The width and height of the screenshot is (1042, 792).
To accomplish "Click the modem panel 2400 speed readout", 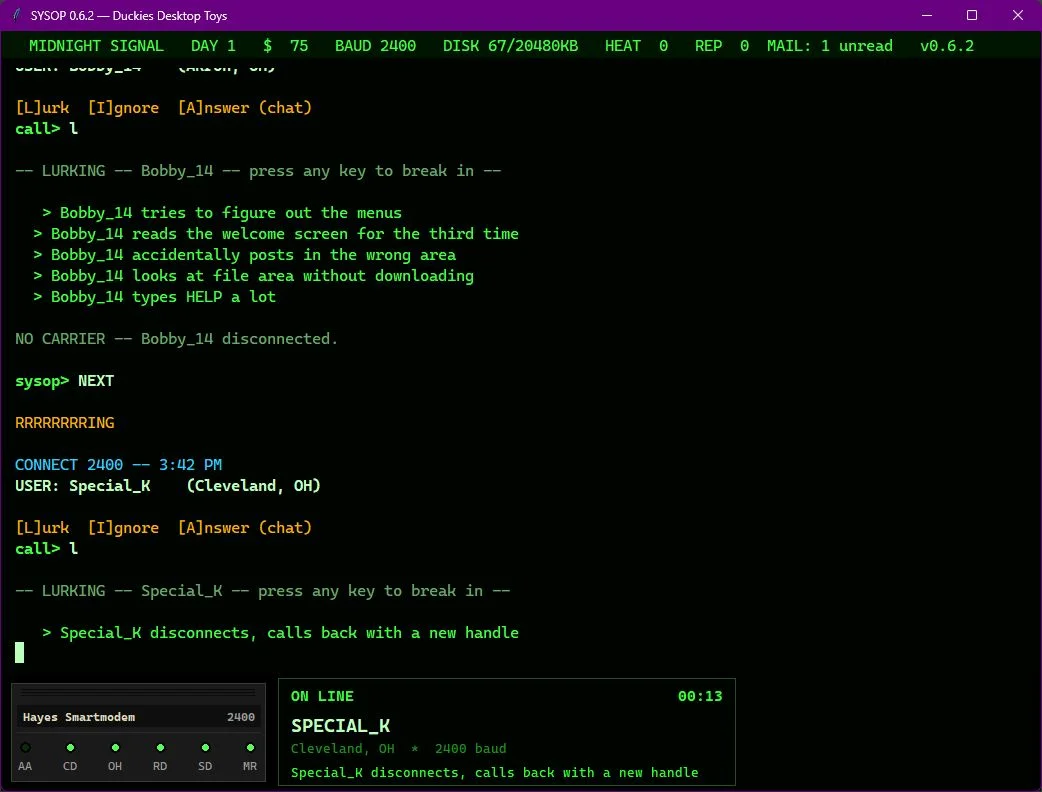I will point(241,717).
